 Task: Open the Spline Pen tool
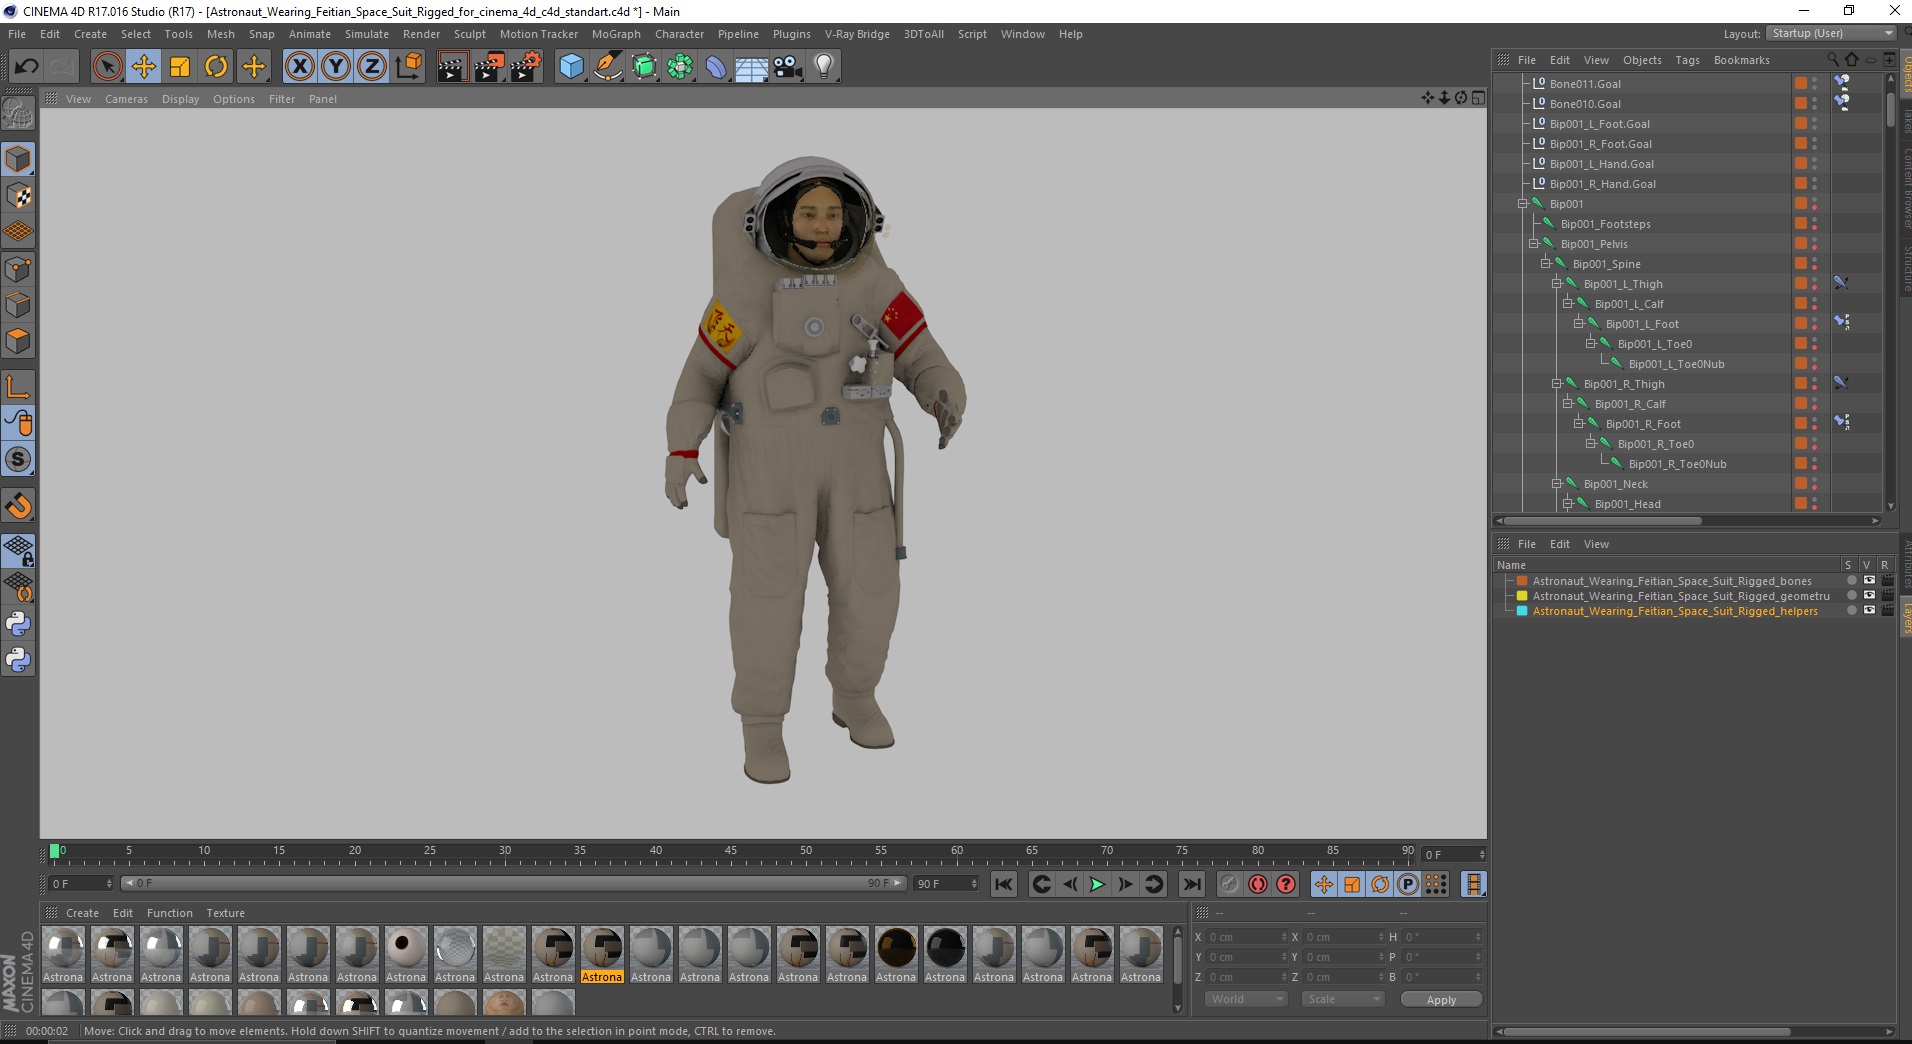click(x=607, y=67)
